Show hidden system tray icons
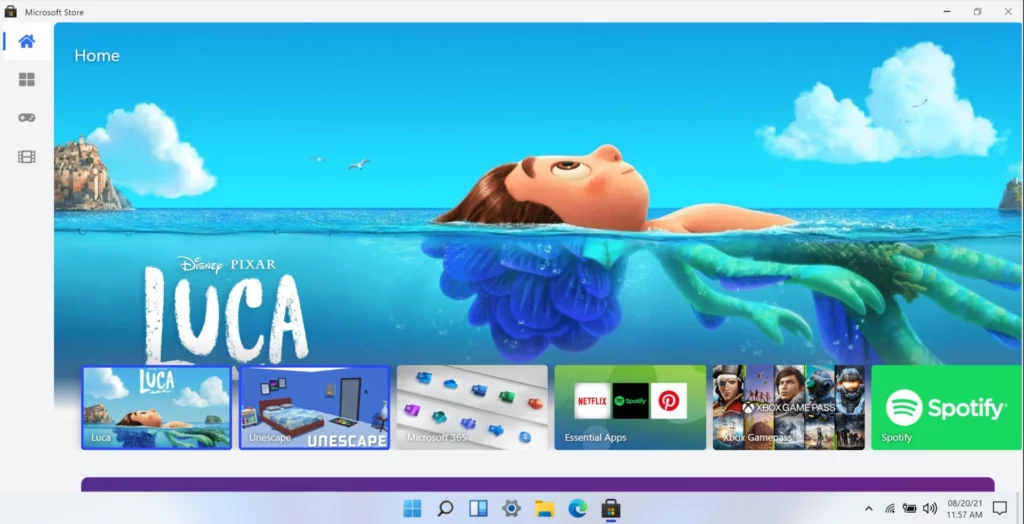 [869, 508]
